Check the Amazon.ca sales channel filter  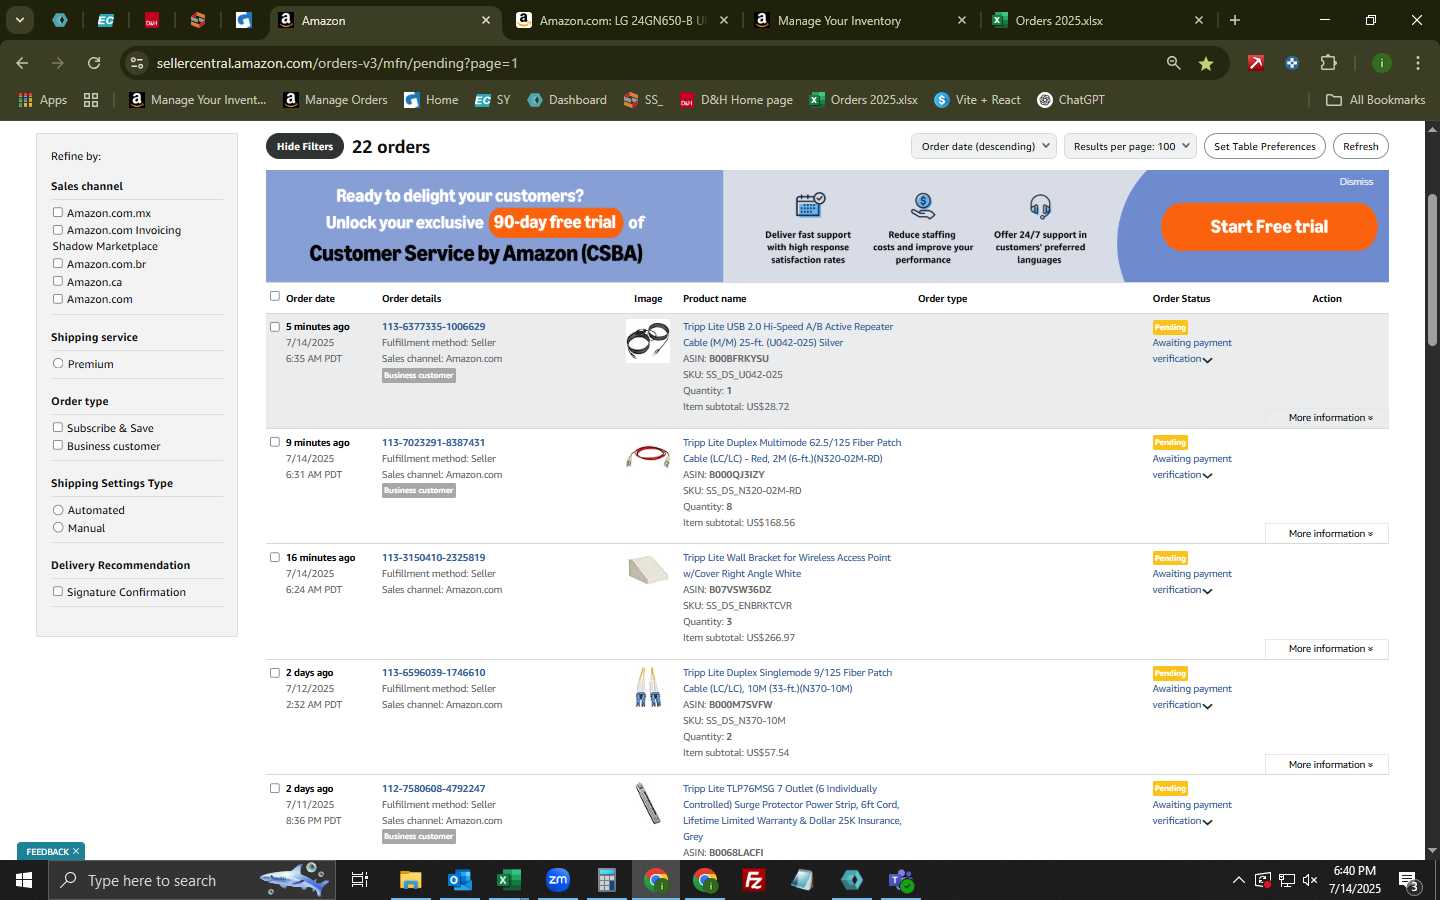point(58,281)
